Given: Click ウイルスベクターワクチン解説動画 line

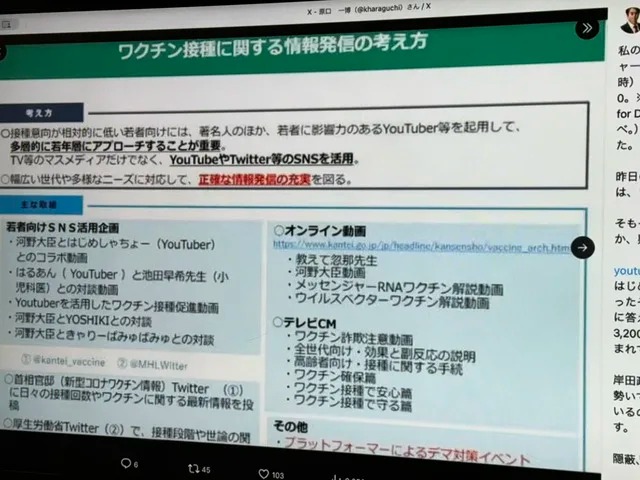Looking at the screenshot, I should coord(389,302).
